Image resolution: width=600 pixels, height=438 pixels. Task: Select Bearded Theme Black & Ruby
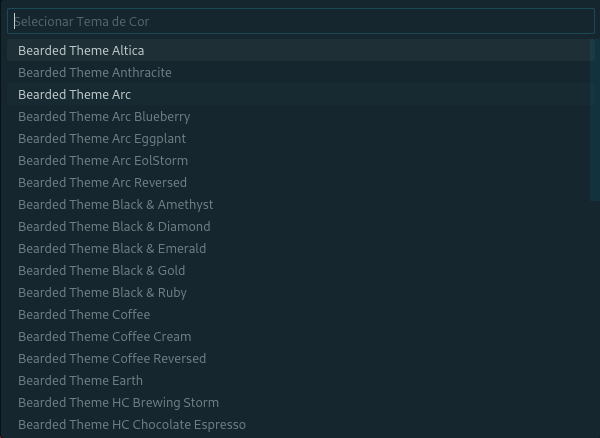(102, 292)
